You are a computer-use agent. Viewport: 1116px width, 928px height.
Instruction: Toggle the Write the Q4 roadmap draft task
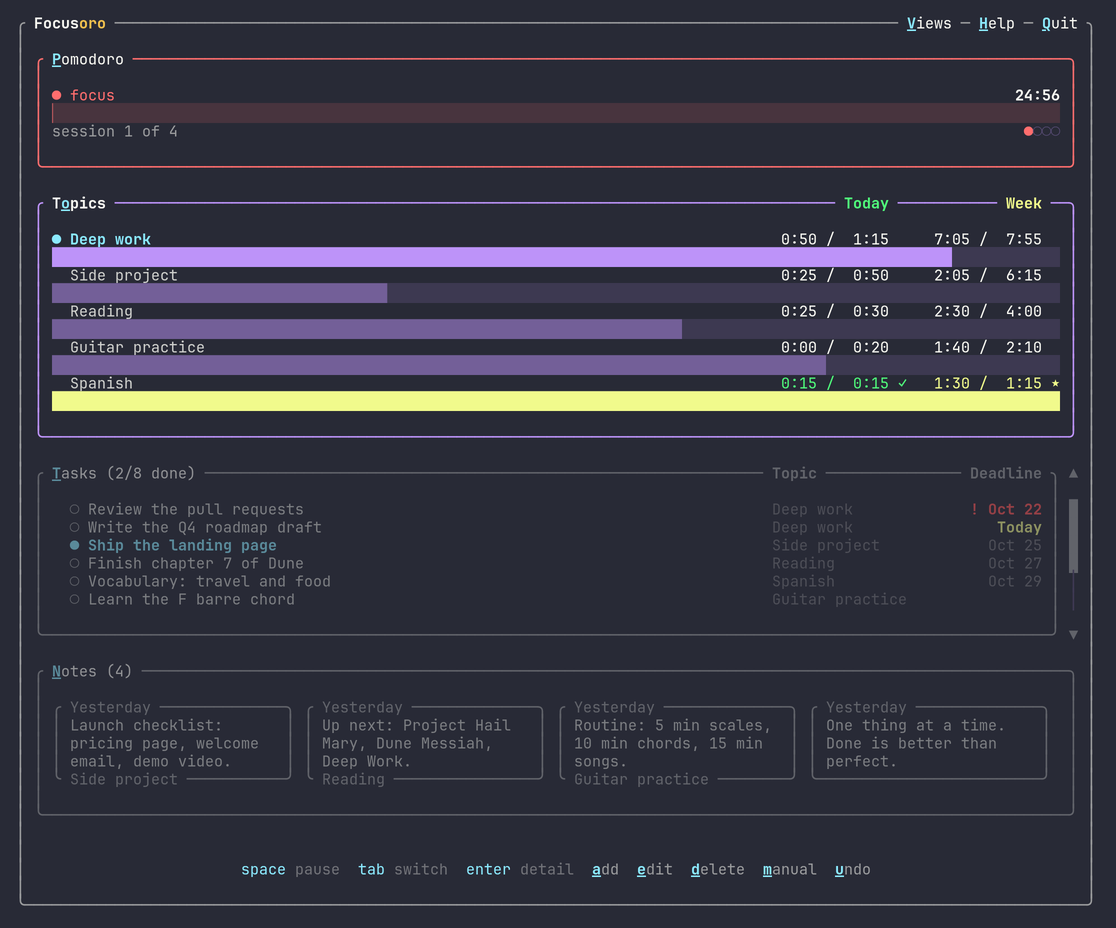tap(75, 527)
